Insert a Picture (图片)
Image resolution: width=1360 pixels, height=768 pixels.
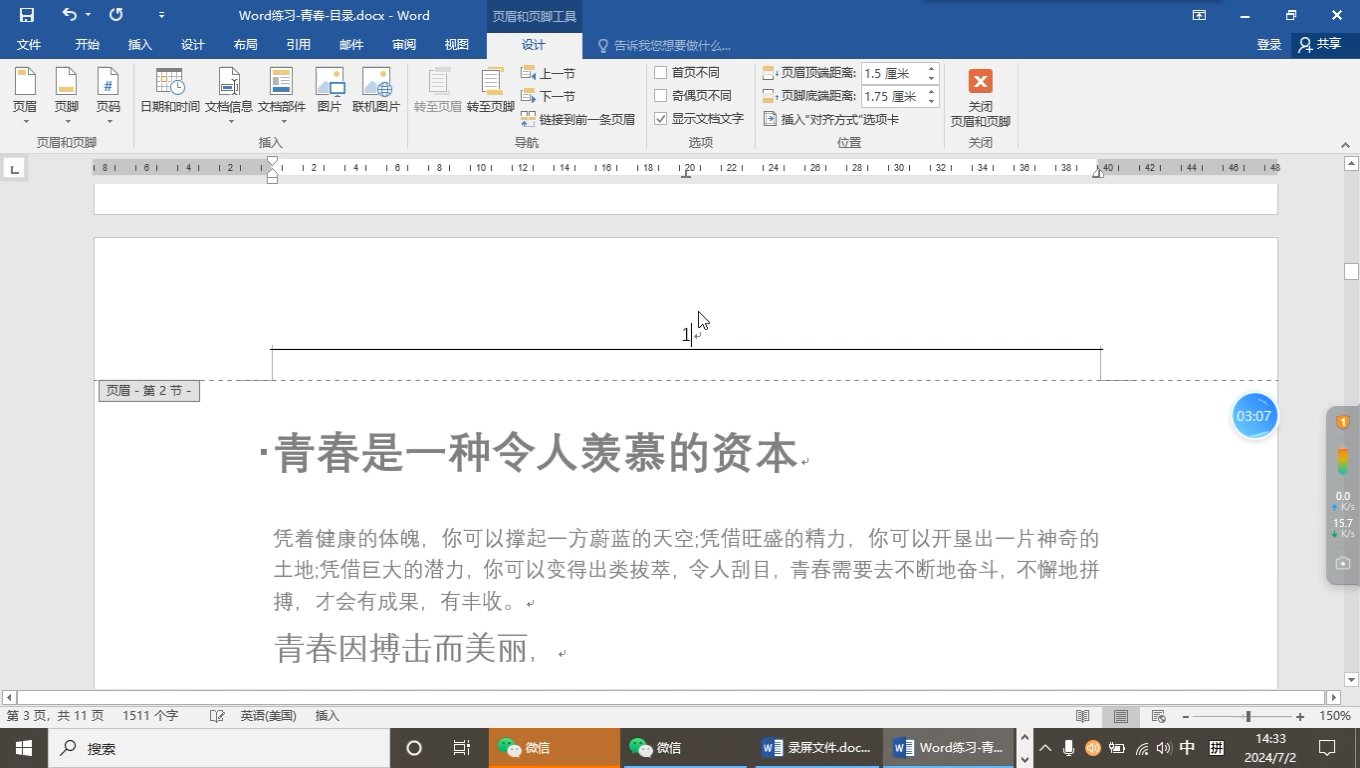(x=329, y=91)
